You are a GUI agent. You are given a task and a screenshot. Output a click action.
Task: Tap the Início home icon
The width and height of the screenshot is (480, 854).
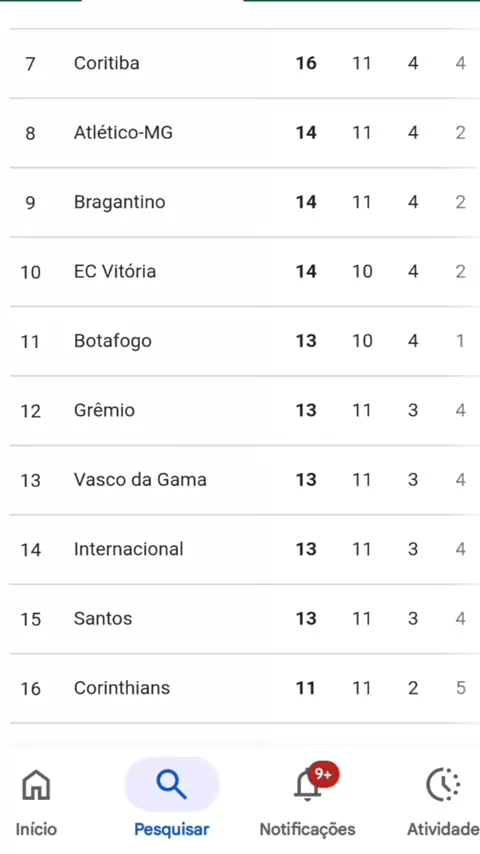pos(36,785)
